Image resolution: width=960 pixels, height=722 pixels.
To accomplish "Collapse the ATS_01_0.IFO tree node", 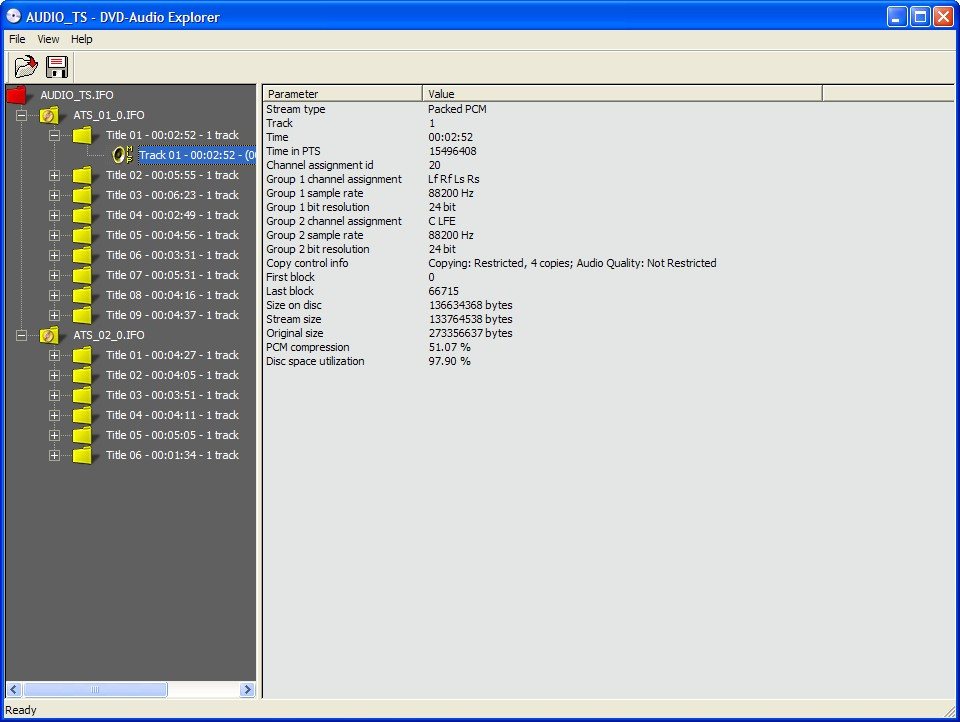I will coord(21,115).
